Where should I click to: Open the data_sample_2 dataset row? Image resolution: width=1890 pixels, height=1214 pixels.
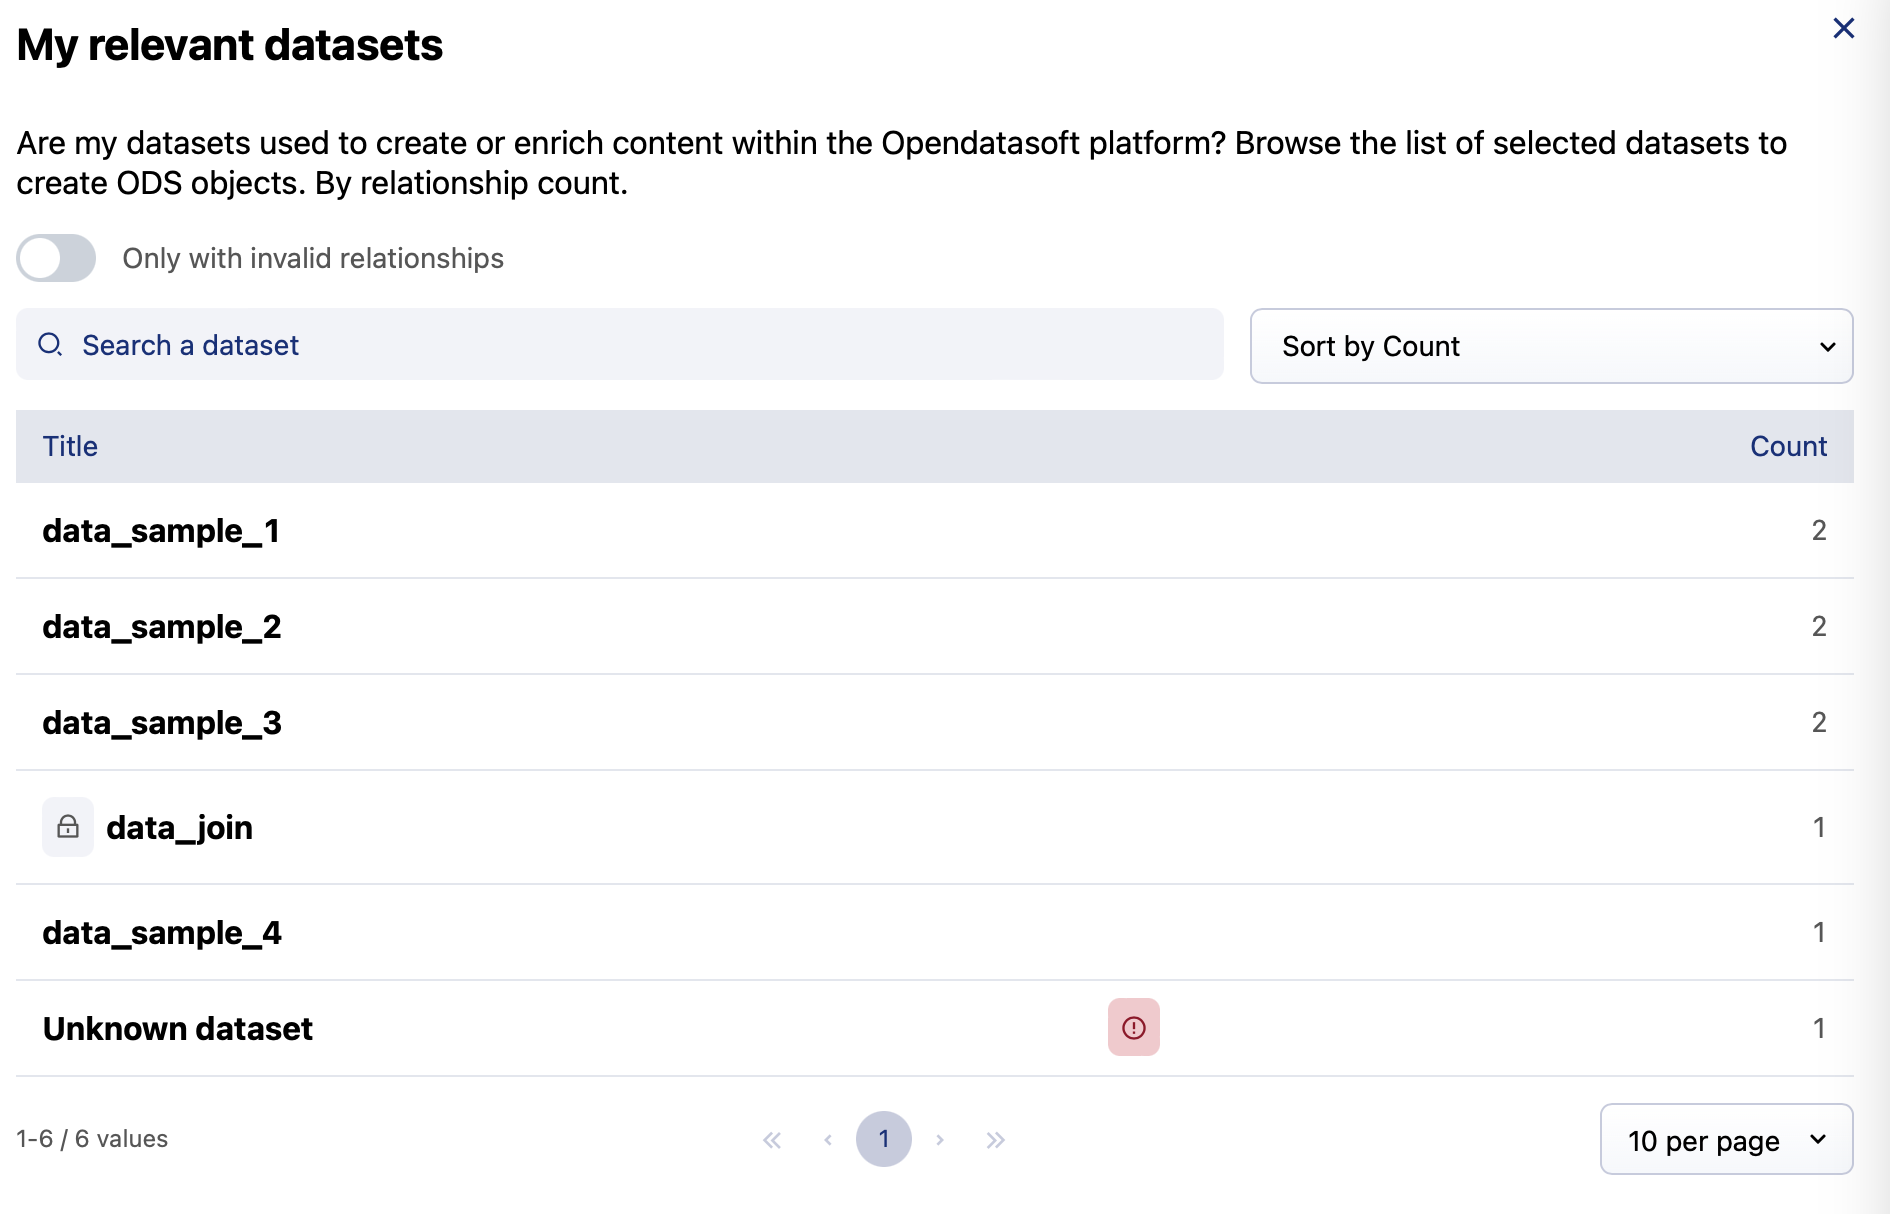(162, 627)
